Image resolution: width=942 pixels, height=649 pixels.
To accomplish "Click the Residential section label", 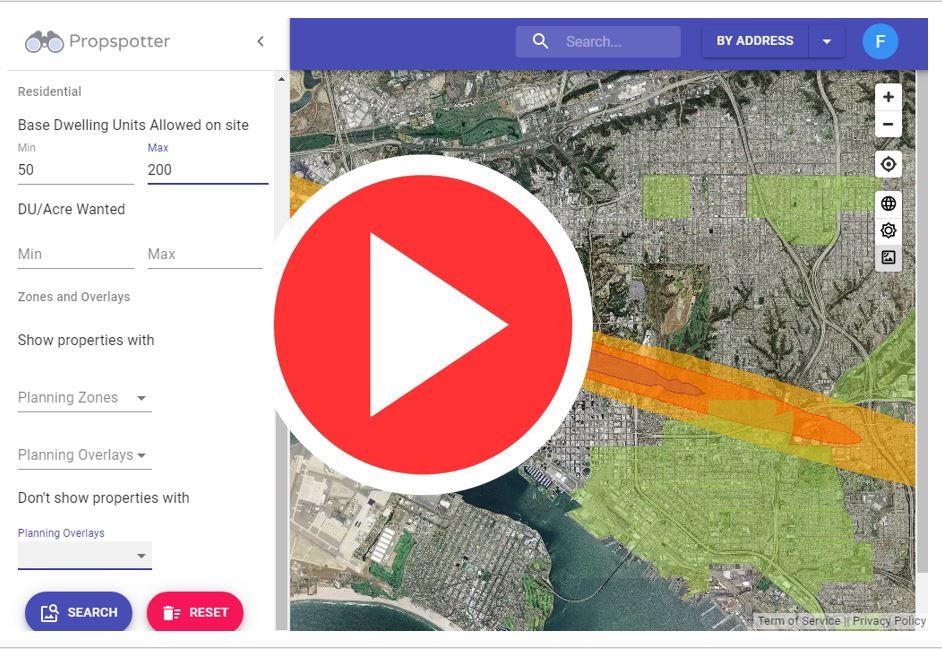I will coord(49,91).
